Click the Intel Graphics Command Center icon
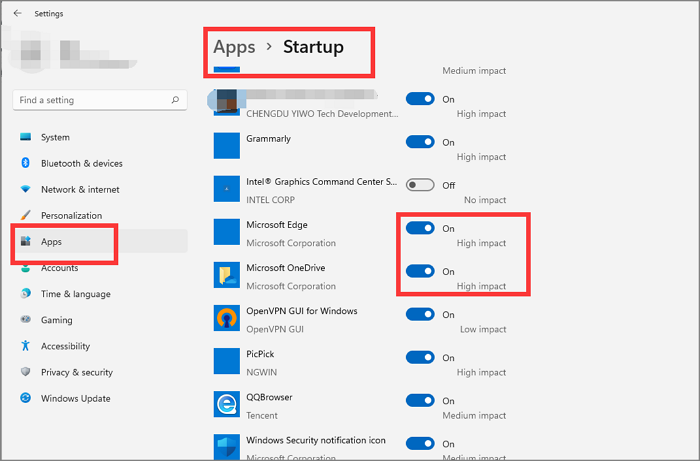Viewport: 700px width, 461px height. click(x=228, y=189)
